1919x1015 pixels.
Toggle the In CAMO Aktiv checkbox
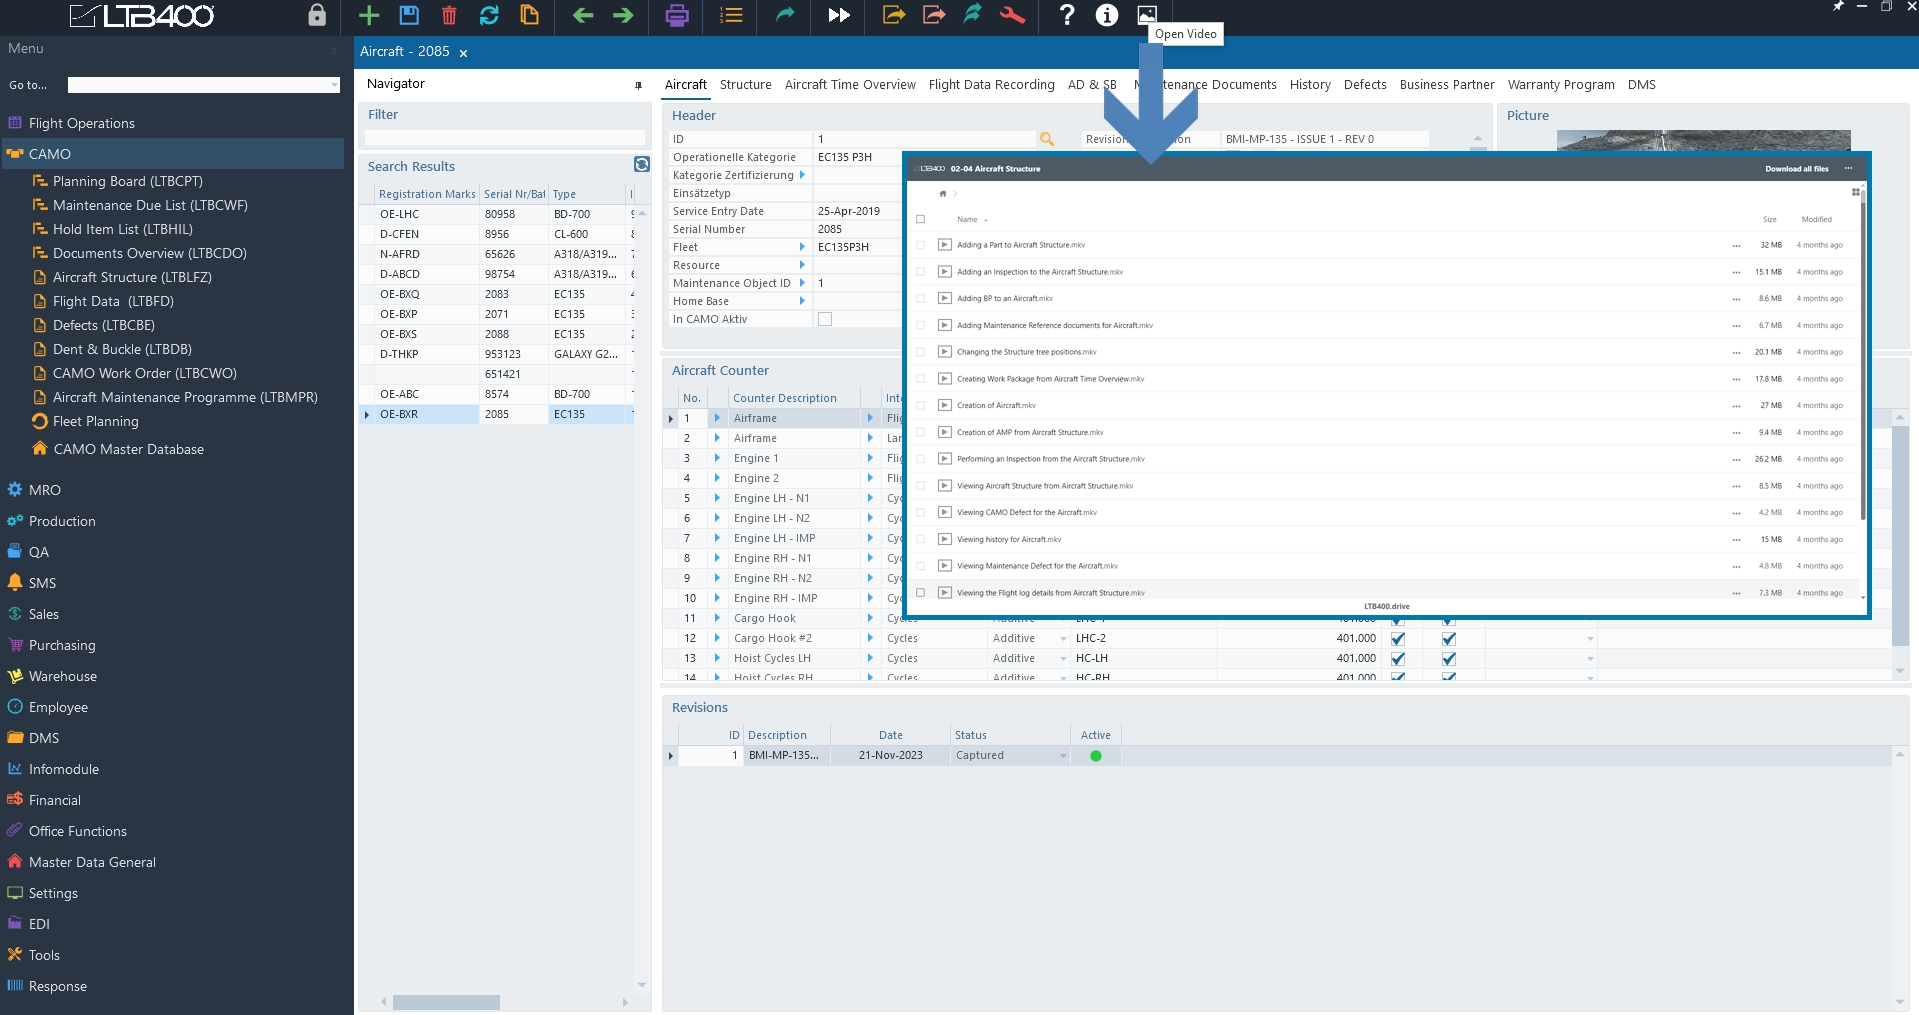825,319
